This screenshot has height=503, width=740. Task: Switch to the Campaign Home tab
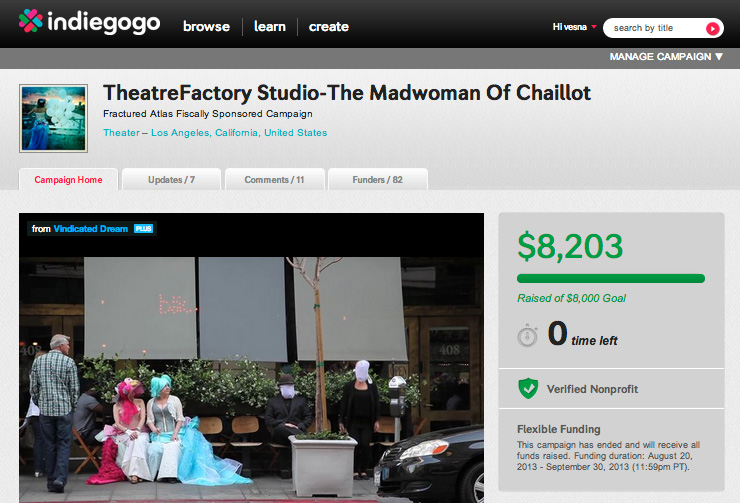(68, 179)
